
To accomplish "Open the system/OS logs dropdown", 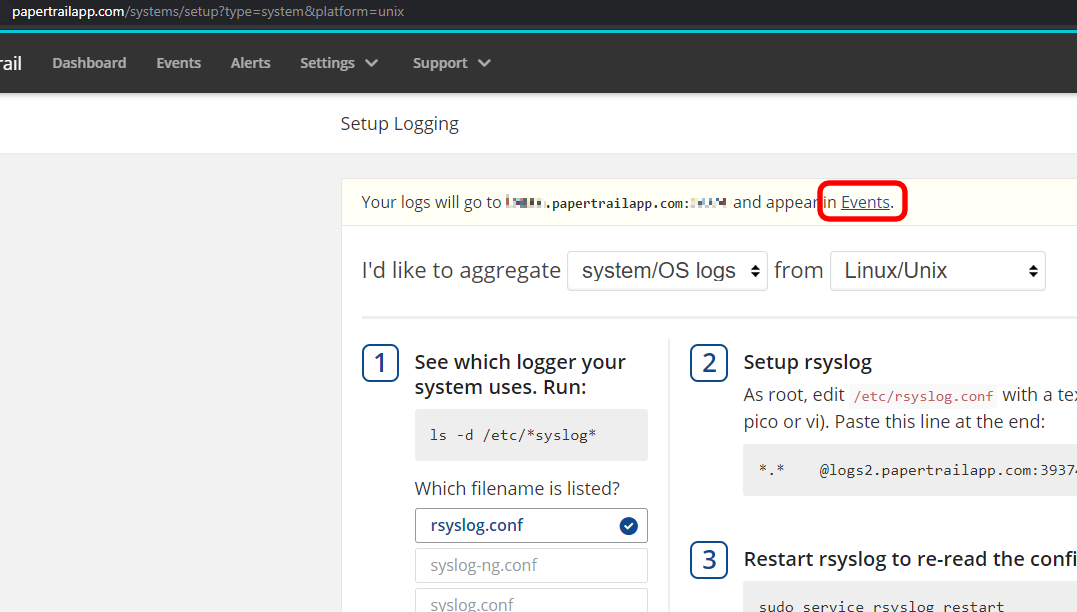I will point(667,271).
